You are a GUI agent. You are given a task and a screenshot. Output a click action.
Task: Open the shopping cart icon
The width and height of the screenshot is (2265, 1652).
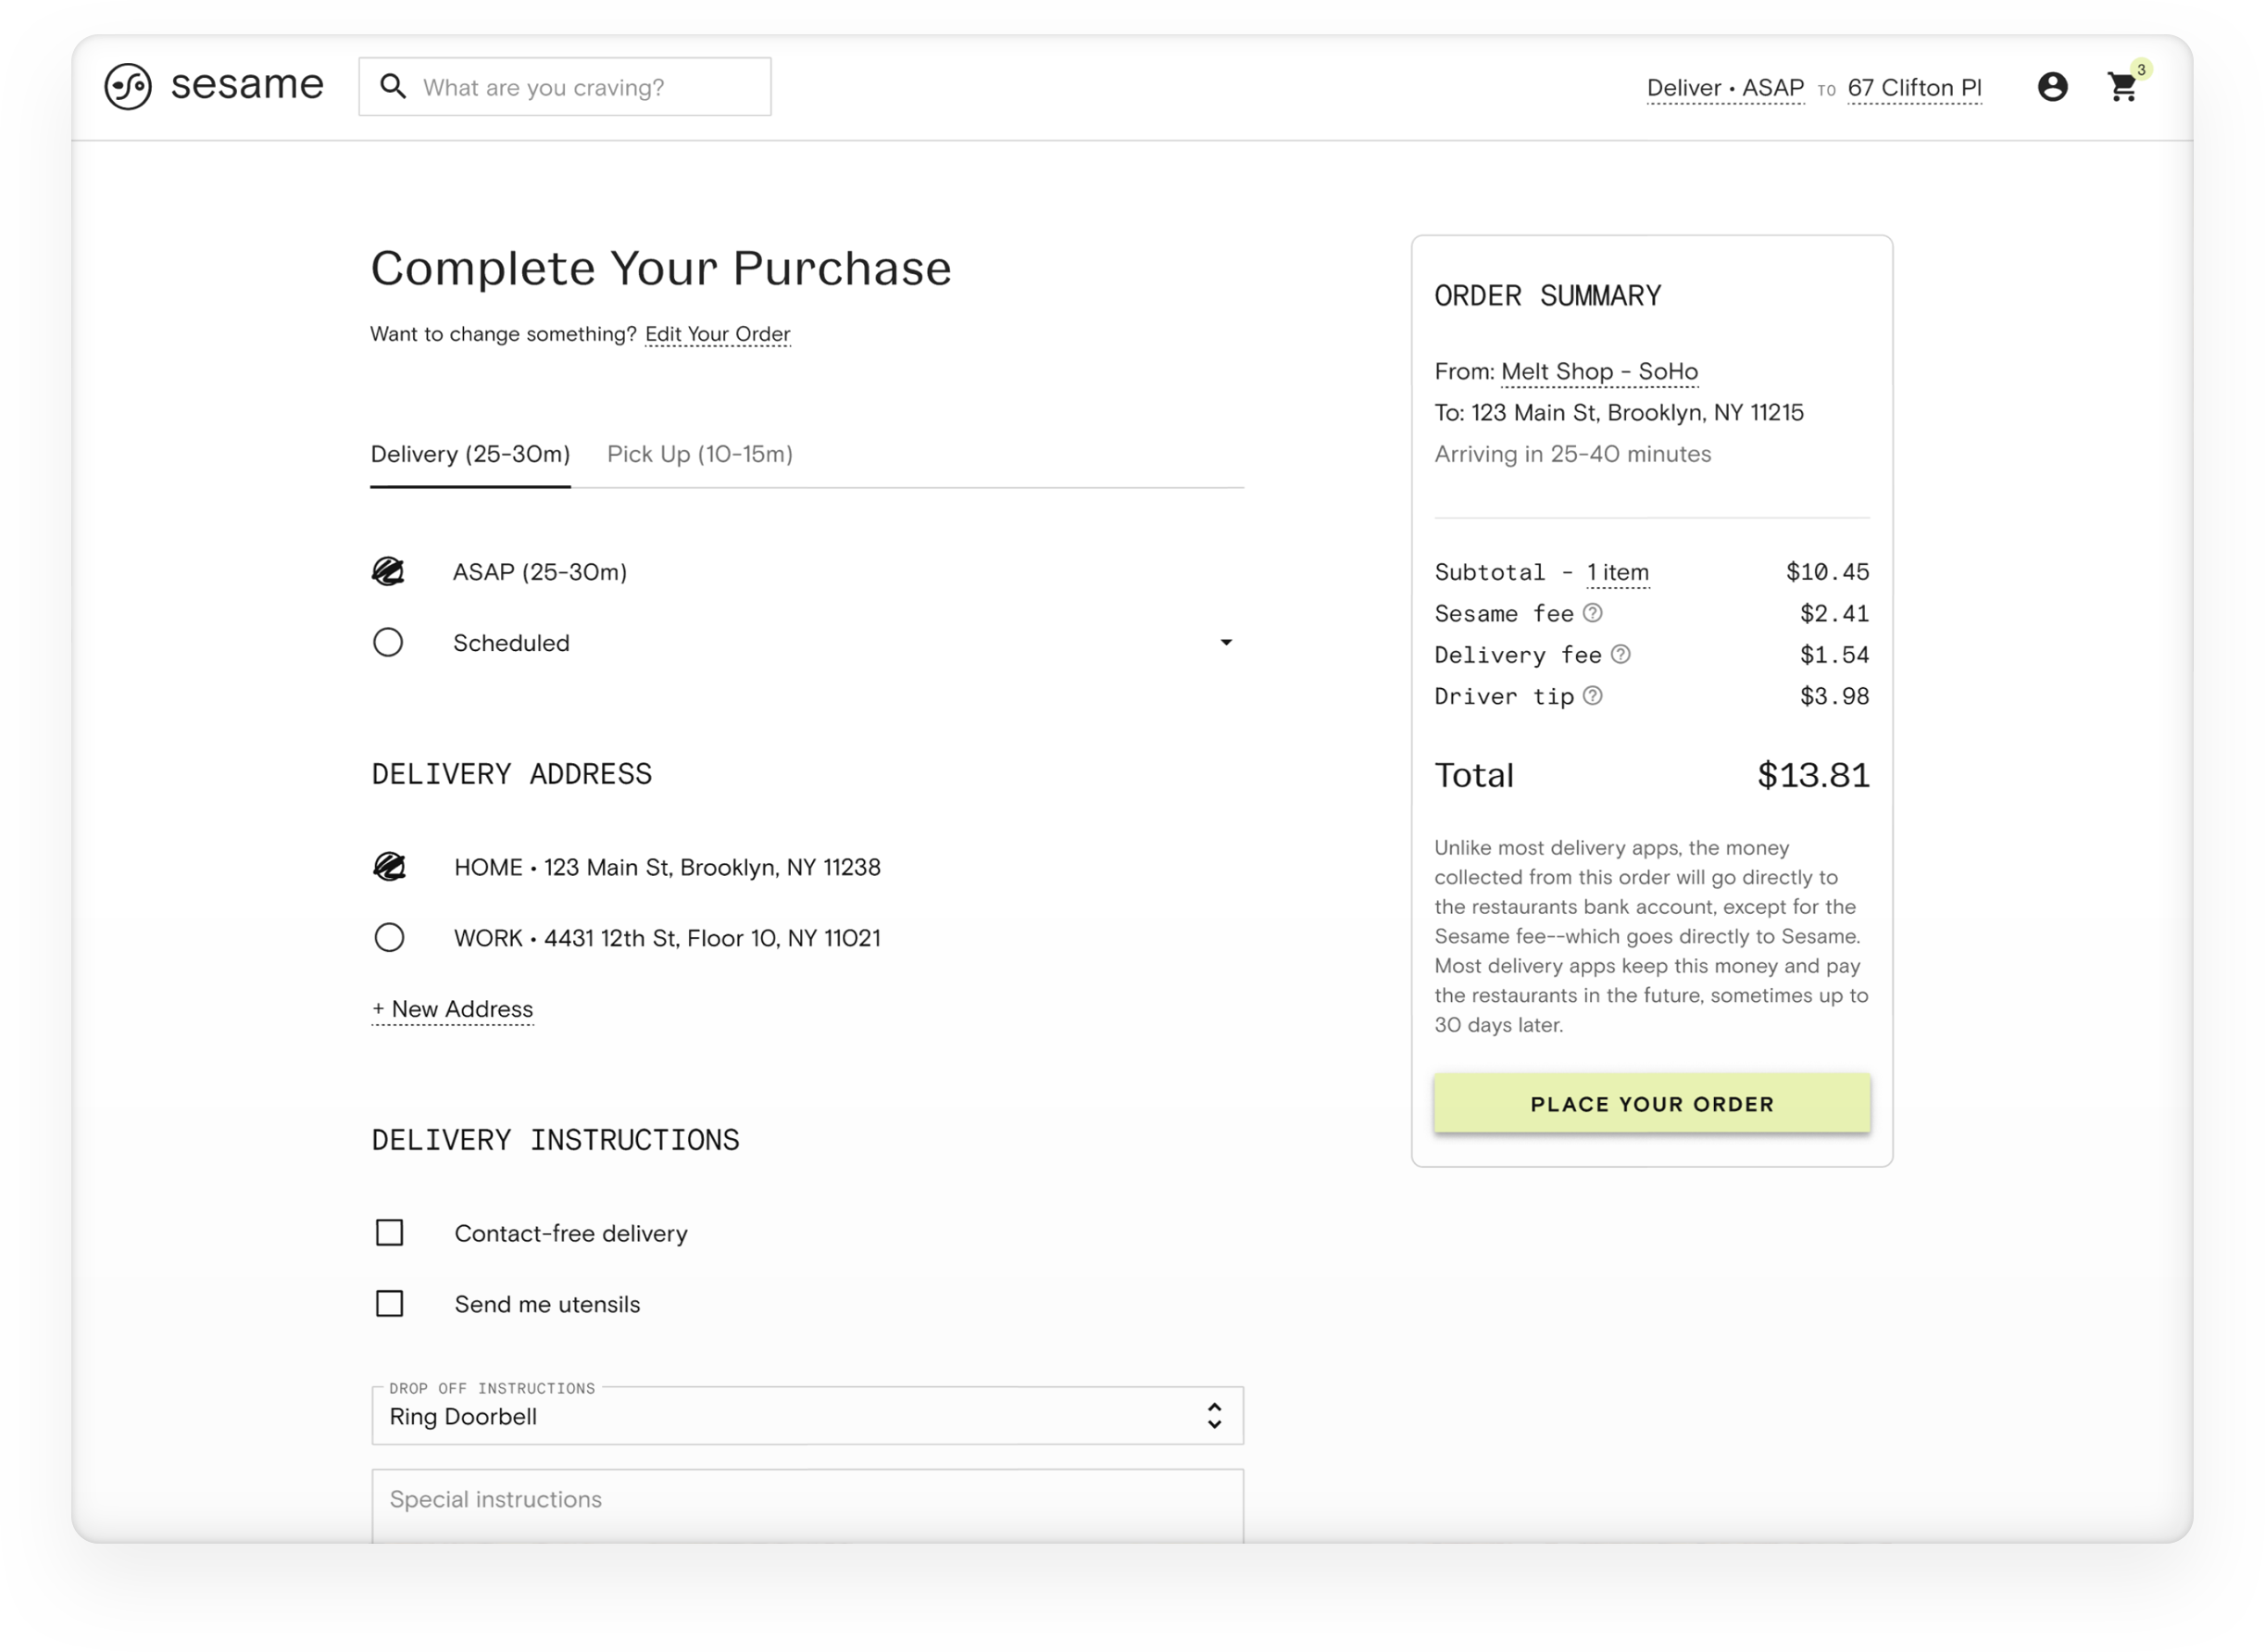coord(2122,88)
